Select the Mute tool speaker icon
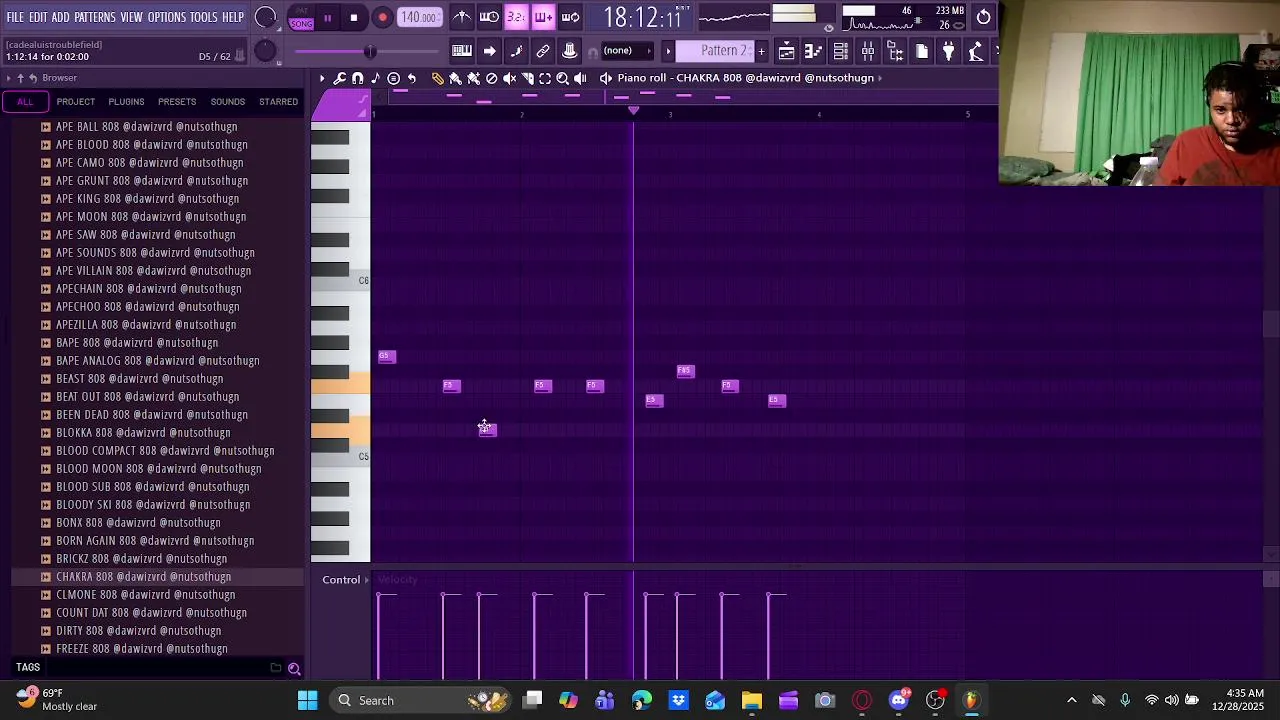 coord(509,78)
